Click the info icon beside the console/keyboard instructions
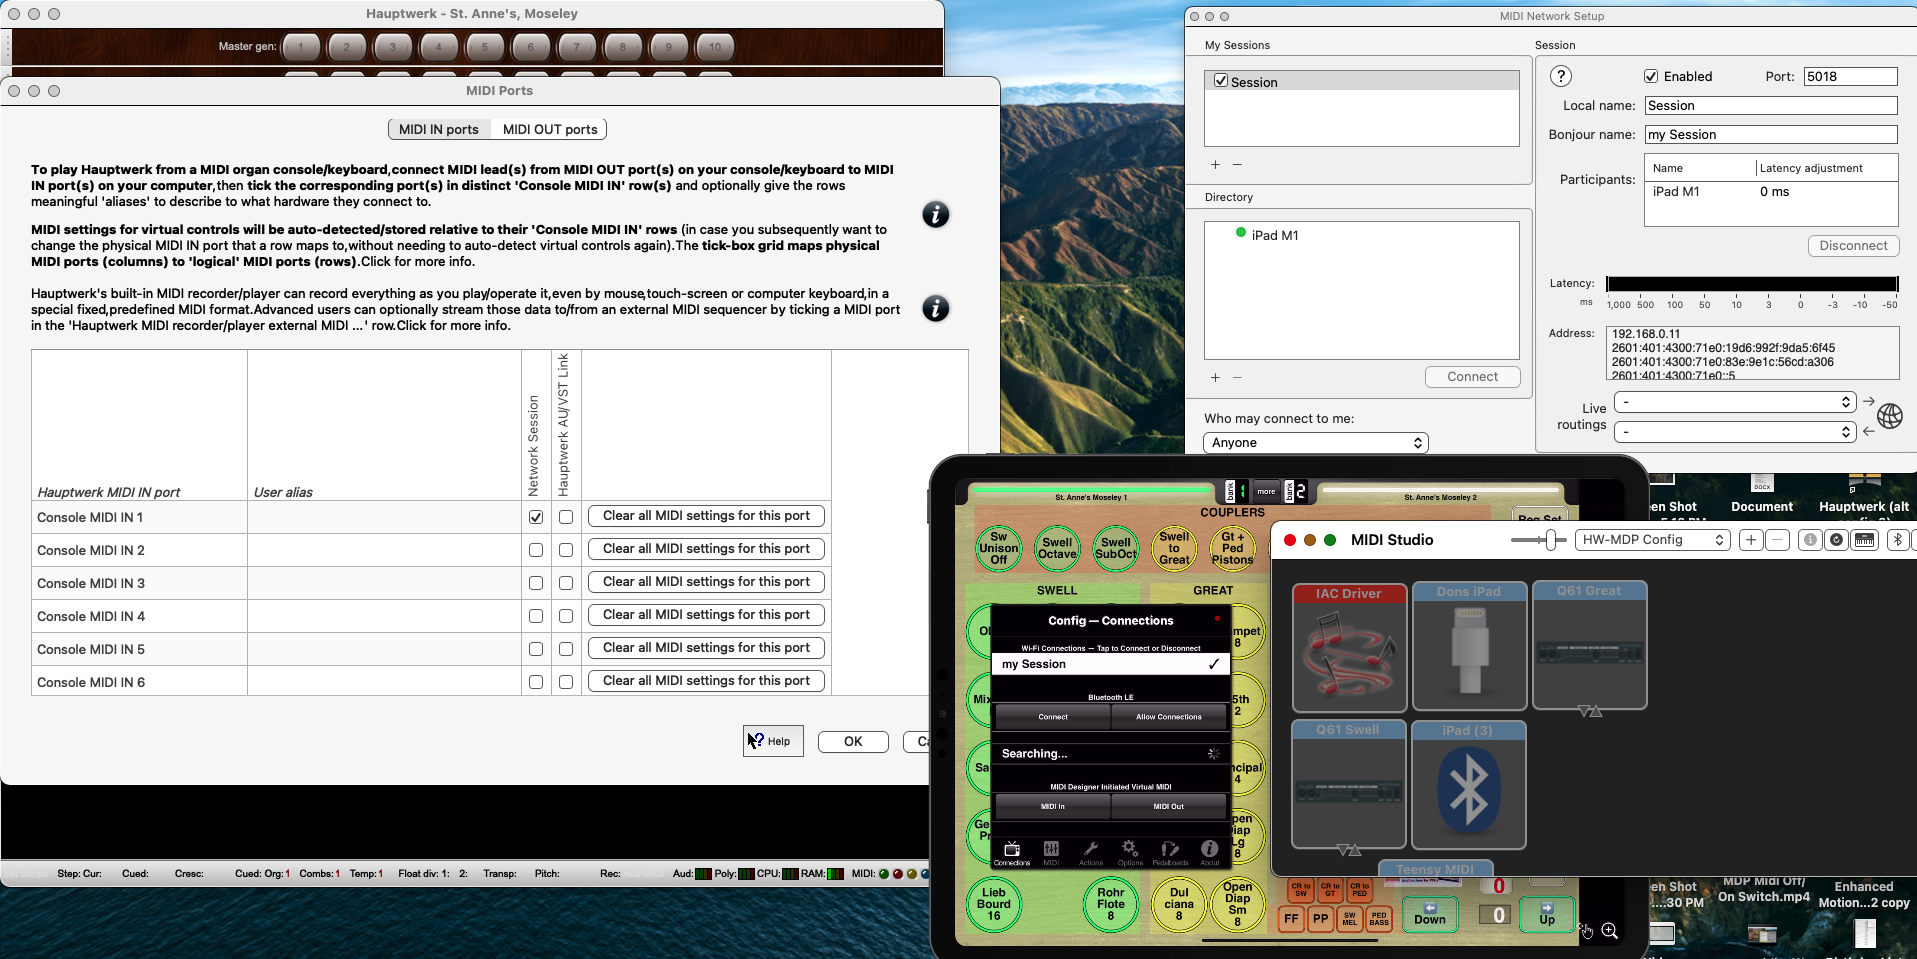The image size is (1917, 959). pyautogui.click(x=935, y=214)
